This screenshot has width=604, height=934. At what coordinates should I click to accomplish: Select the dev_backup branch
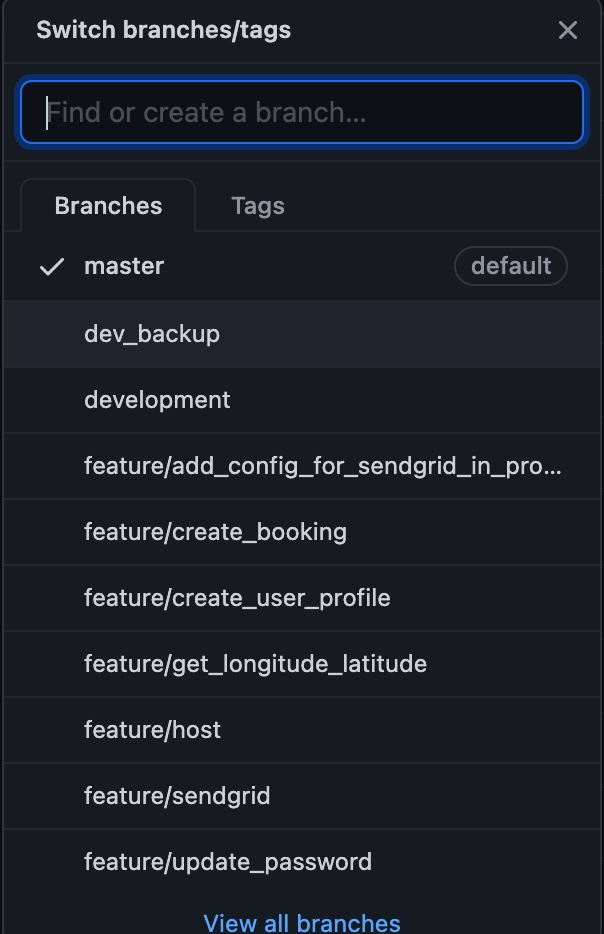[302, 334]
